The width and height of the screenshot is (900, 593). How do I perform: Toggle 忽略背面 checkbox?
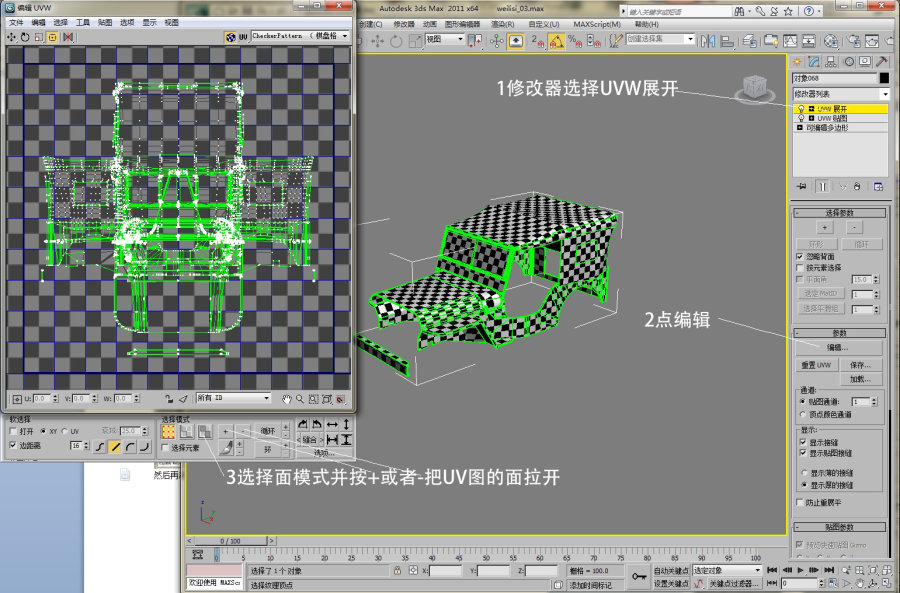800,256
